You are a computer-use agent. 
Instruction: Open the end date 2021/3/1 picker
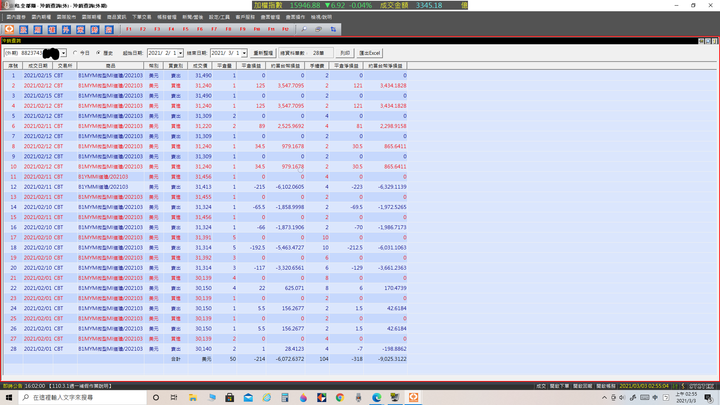click(244, 53)
